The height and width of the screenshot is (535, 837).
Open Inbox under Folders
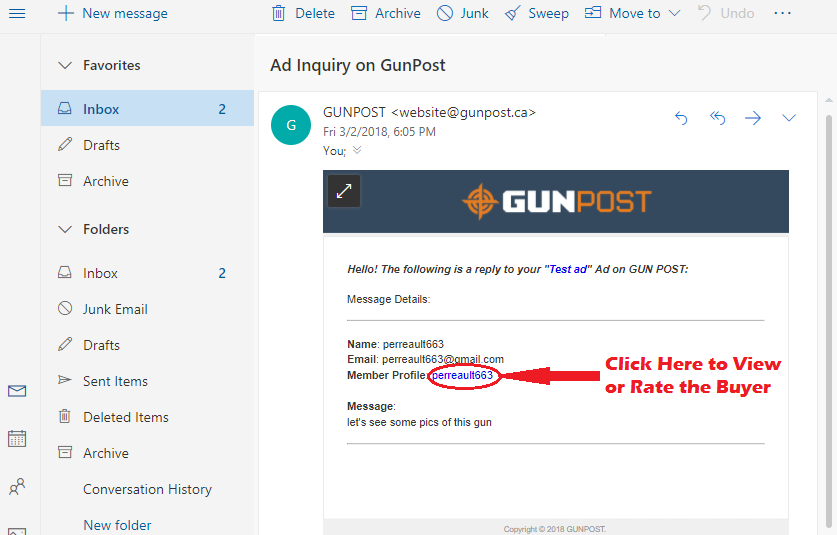pyautogui.click(x=147, y=273)
